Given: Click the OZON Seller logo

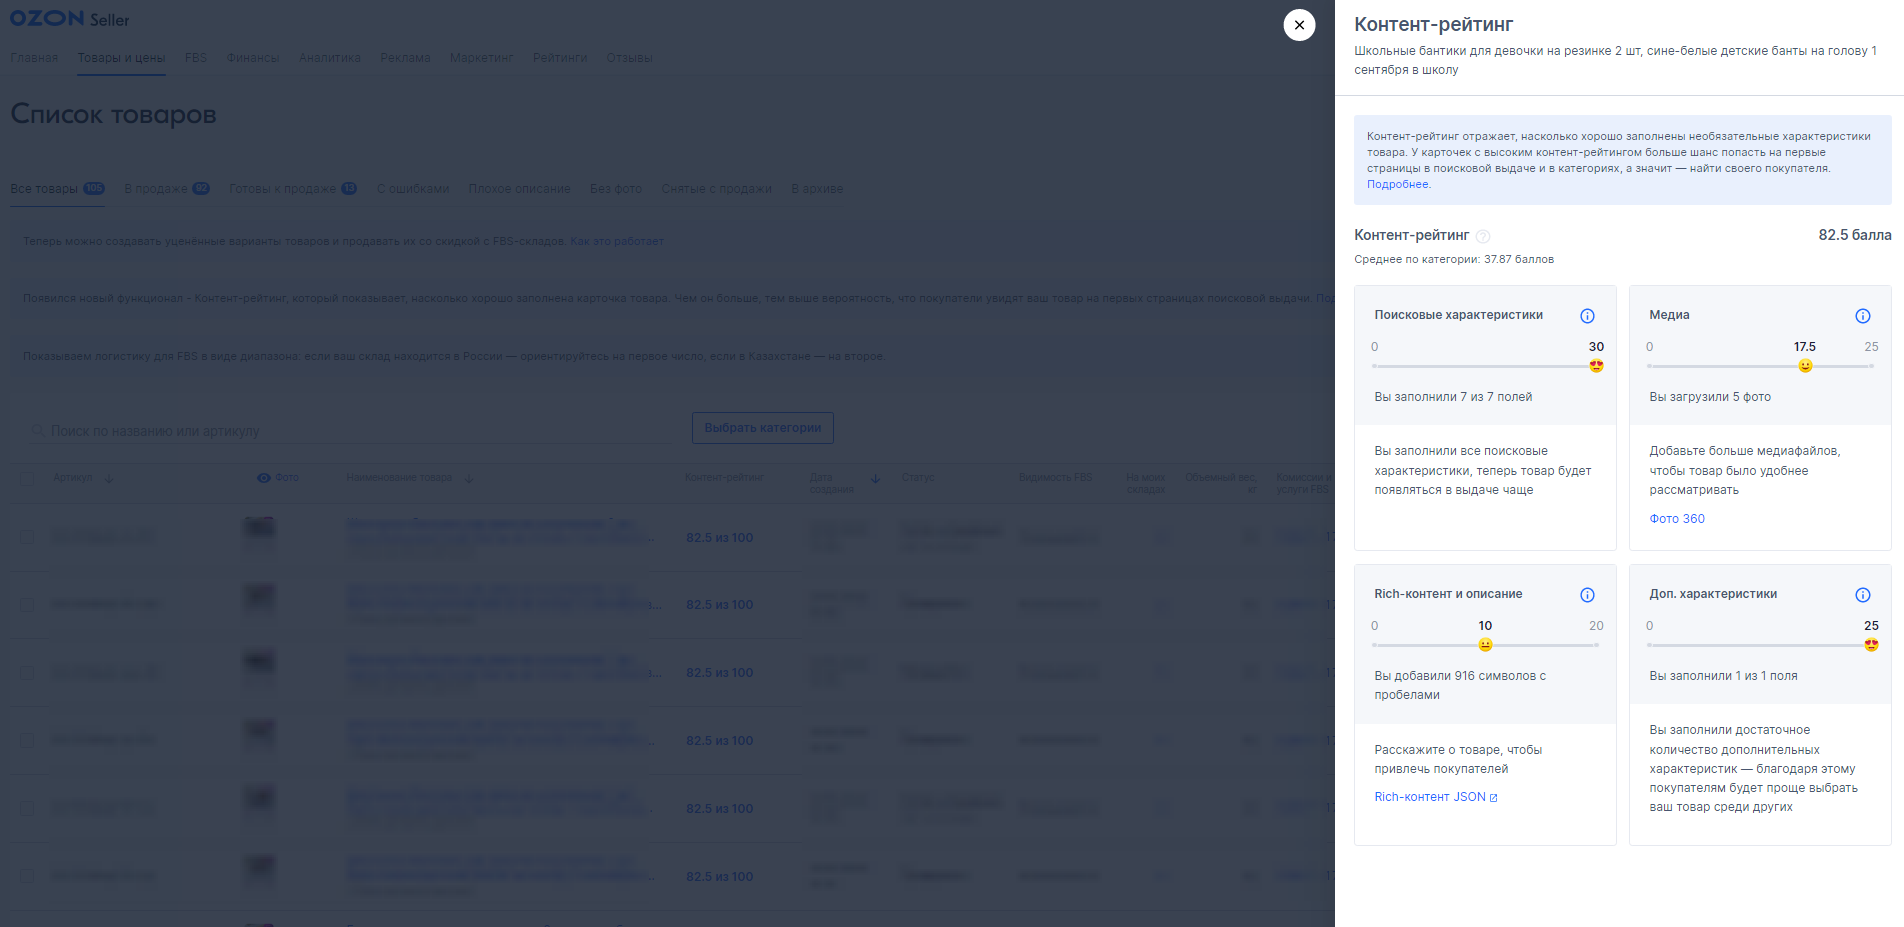Looking at the screenshot, I should click(69, 19).
